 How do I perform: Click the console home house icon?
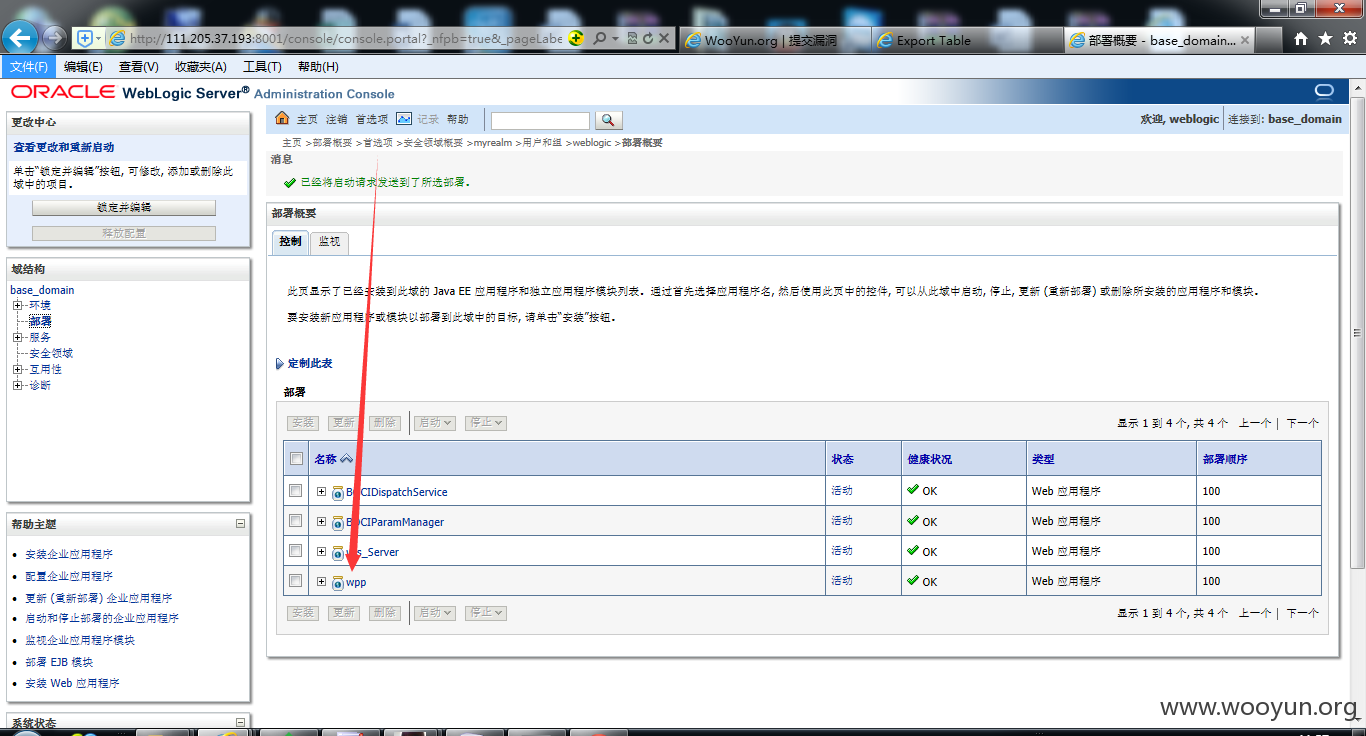pyautogui.click(x=282, y=119)
